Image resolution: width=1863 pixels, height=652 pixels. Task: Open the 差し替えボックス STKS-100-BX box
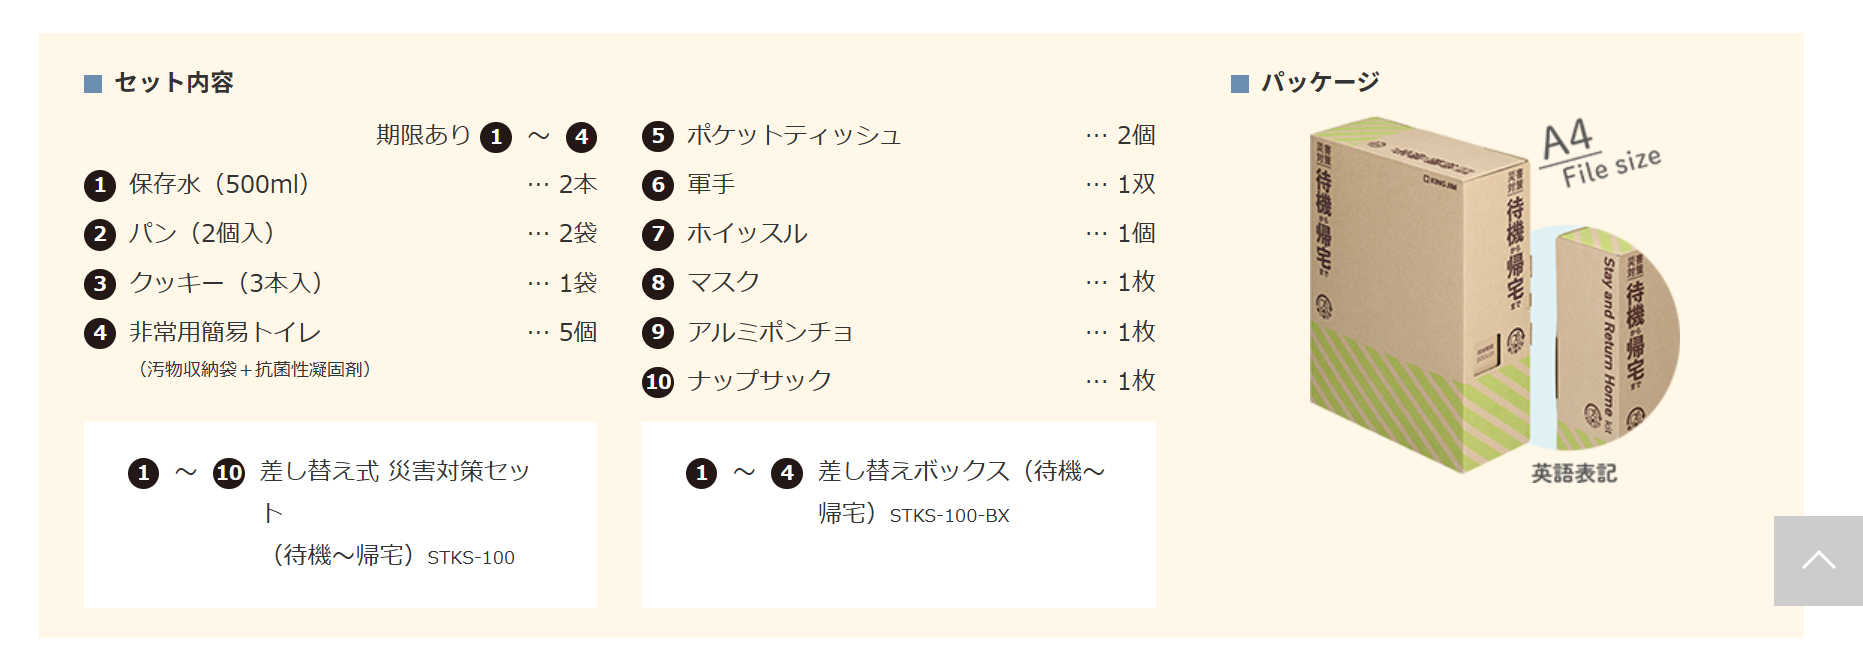click(898, 514)
